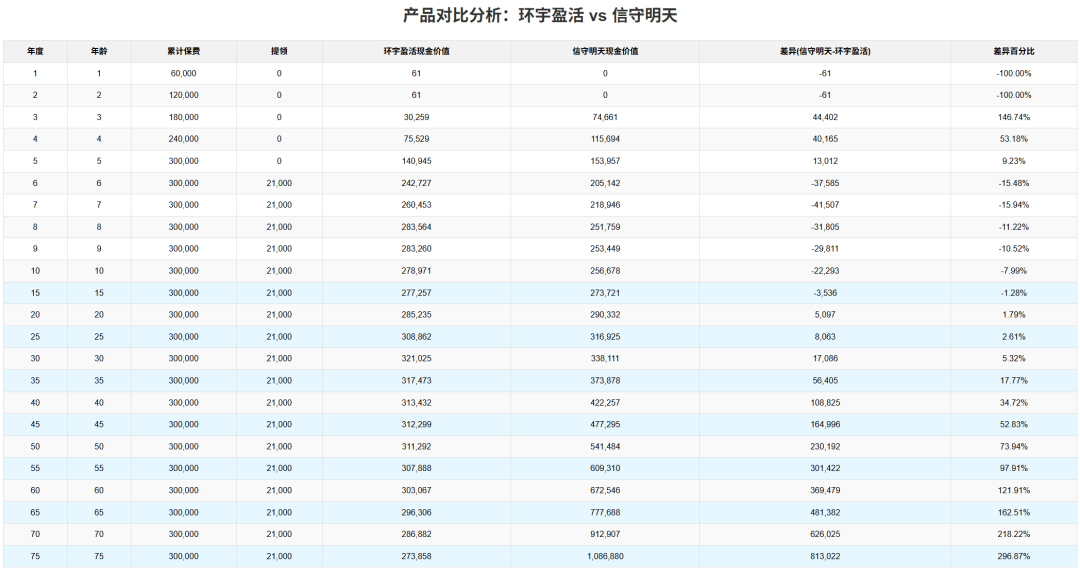Click the 提领 column header
1080x571 pixels.
[x=279, y=51]
